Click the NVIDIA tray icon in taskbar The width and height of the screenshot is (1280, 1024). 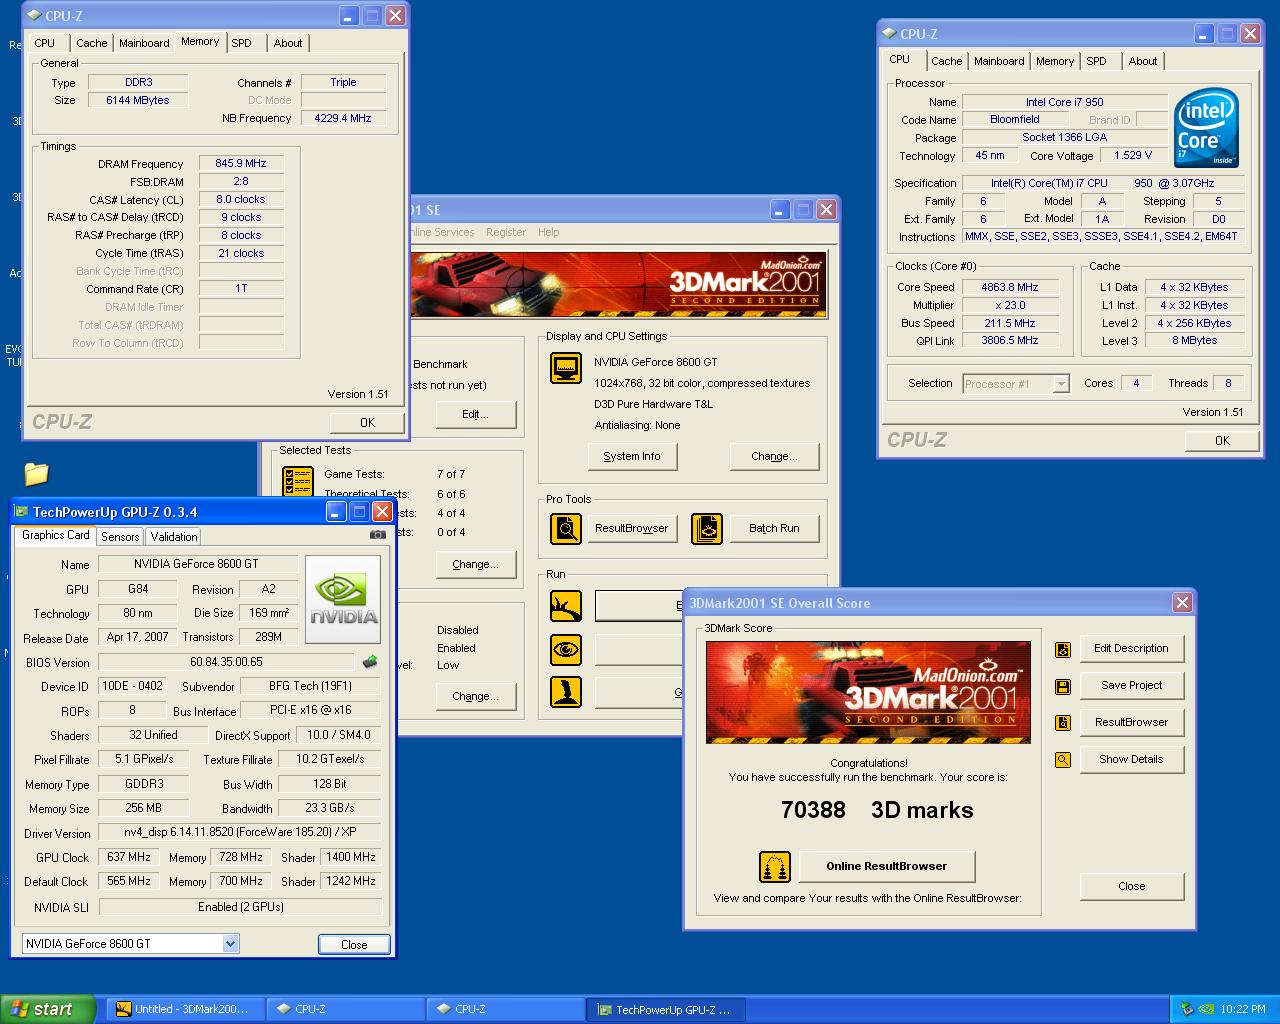1207,1009
